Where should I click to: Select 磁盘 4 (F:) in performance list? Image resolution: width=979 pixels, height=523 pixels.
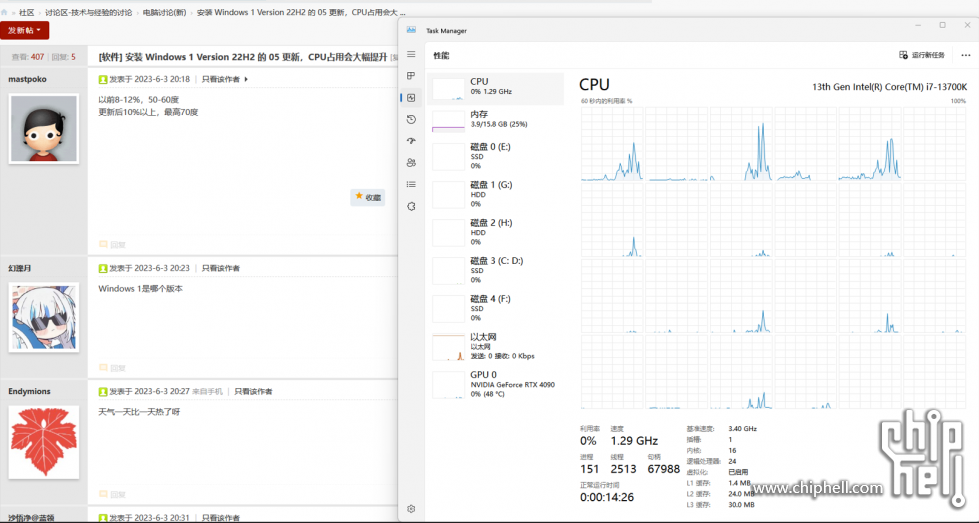pyautogui.click(x=496, y=308)
